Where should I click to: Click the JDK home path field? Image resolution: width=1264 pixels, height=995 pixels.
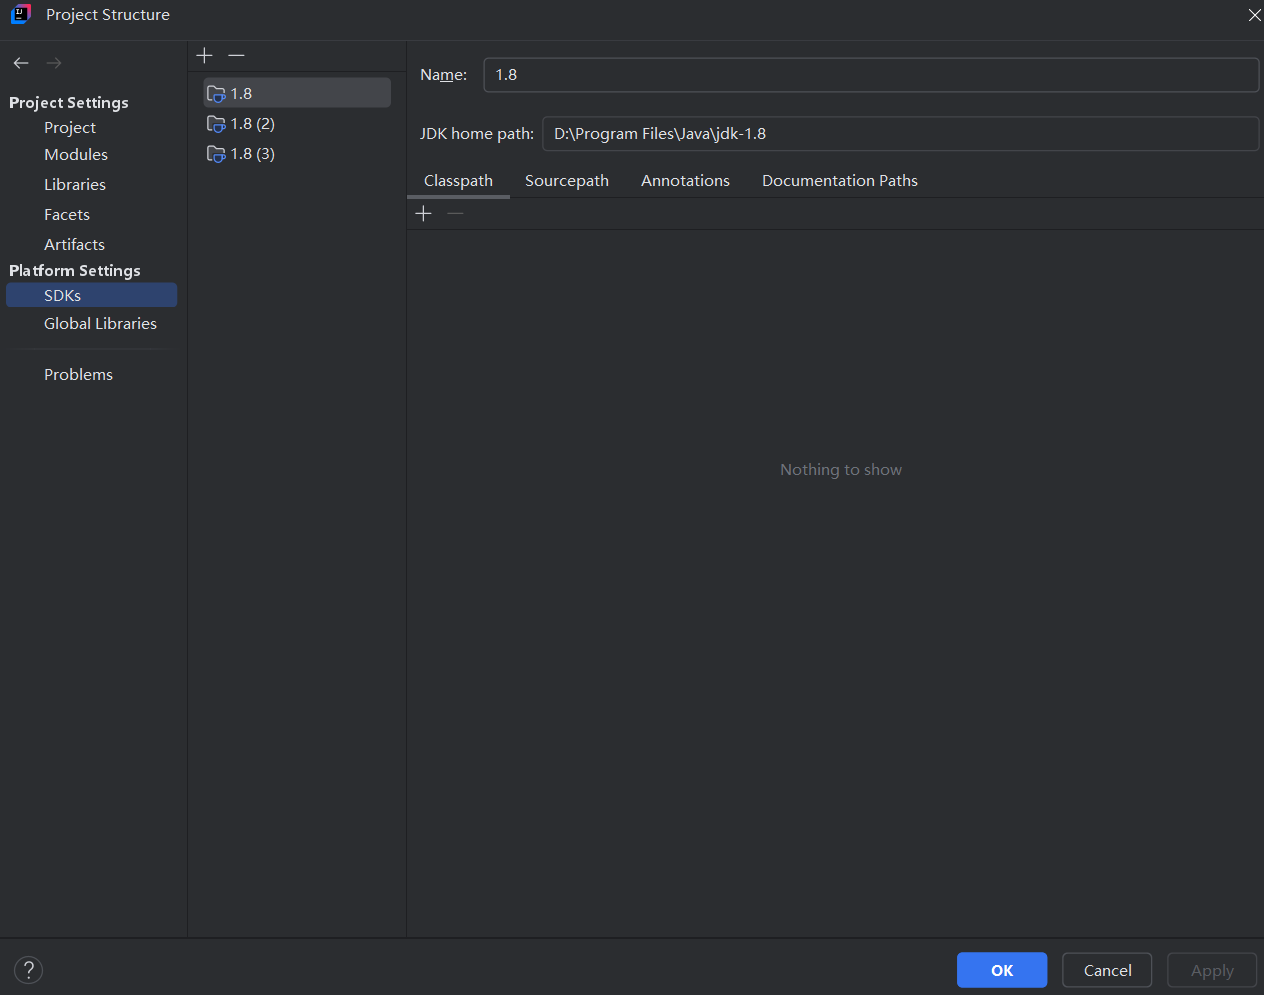click(x=900, y=134)
